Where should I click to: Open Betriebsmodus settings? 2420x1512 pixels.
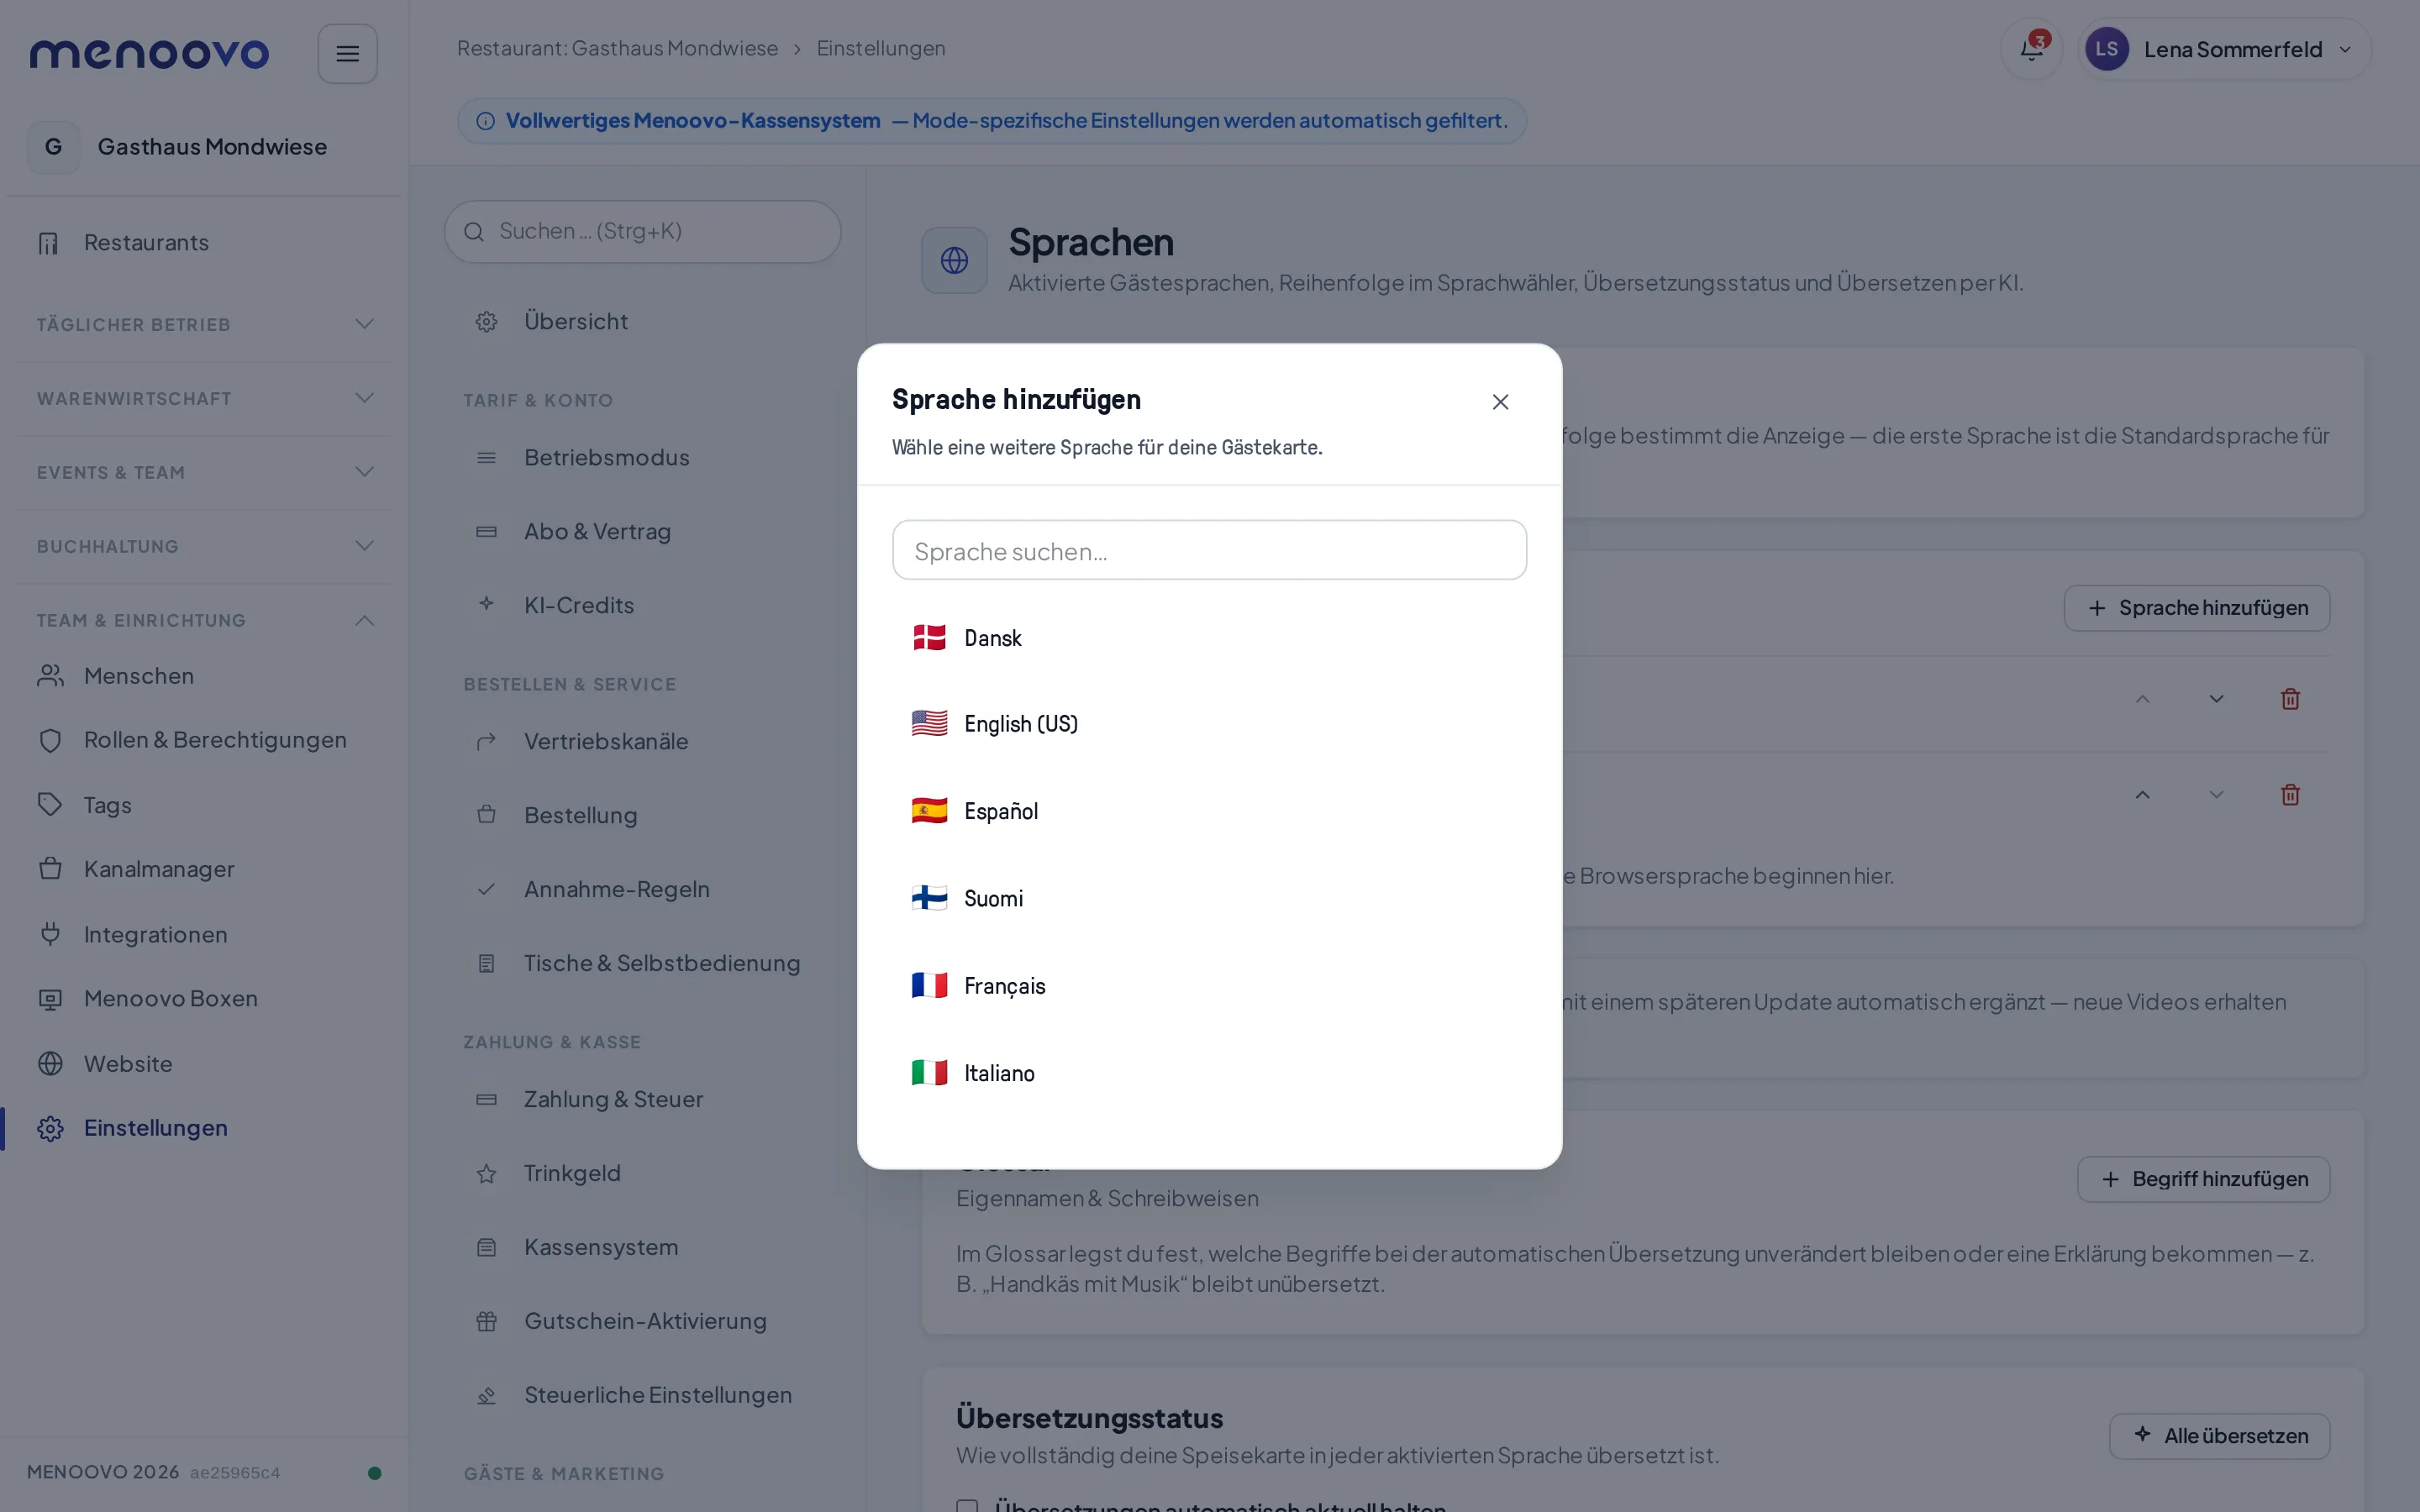point(642,457)
